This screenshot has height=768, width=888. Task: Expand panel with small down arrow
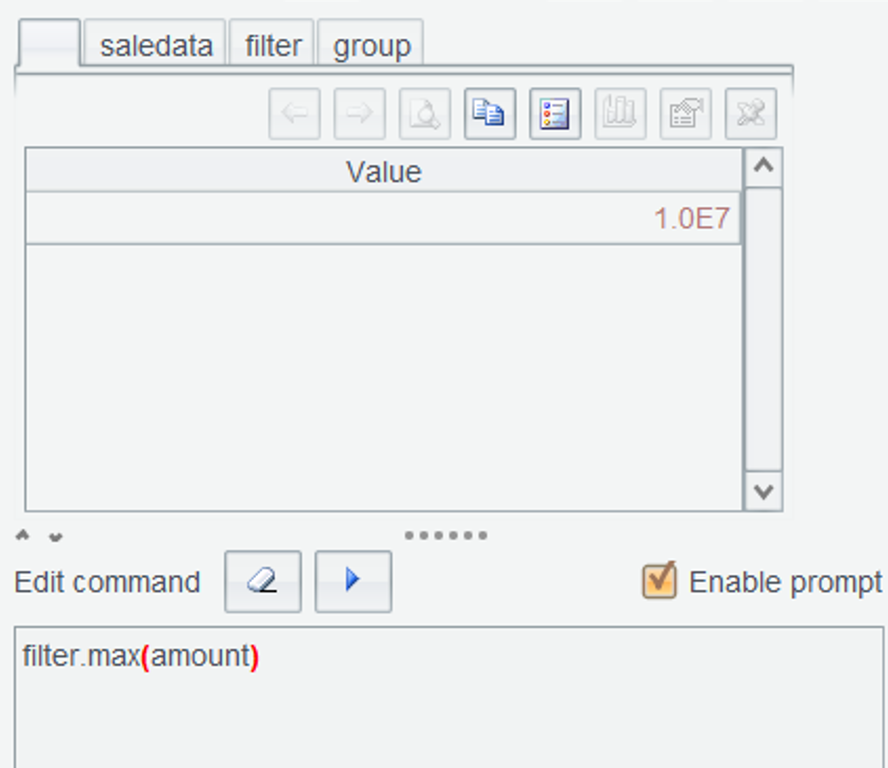tap(56, 536)
